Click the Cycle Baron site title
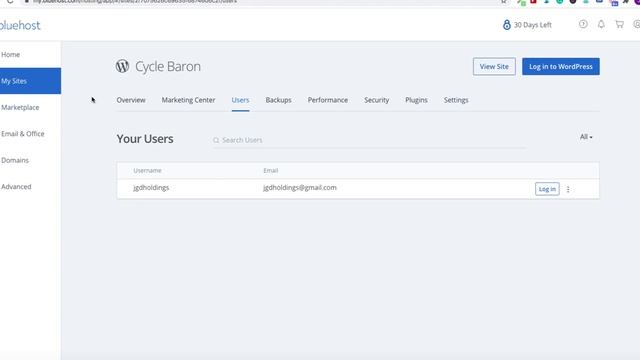640x360 pixels. [x=168, y=67]
